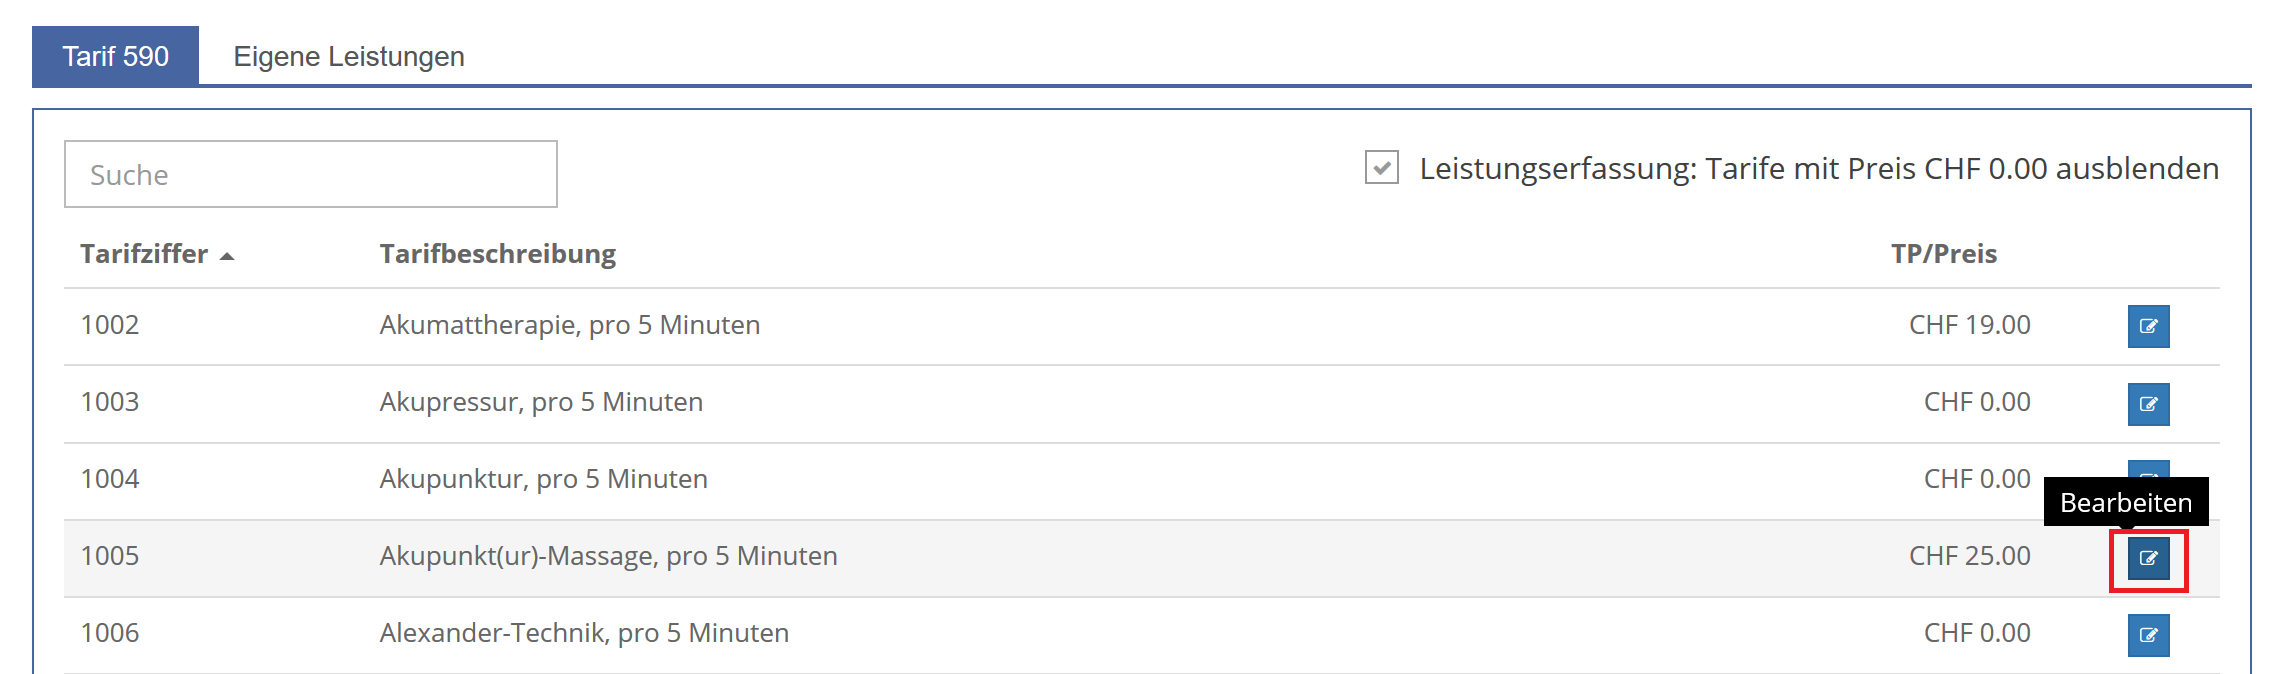This screenshot has width=2279, height=674.
Task: Open edit for Alexander-Technik 1006
Action: [2148, 635]
